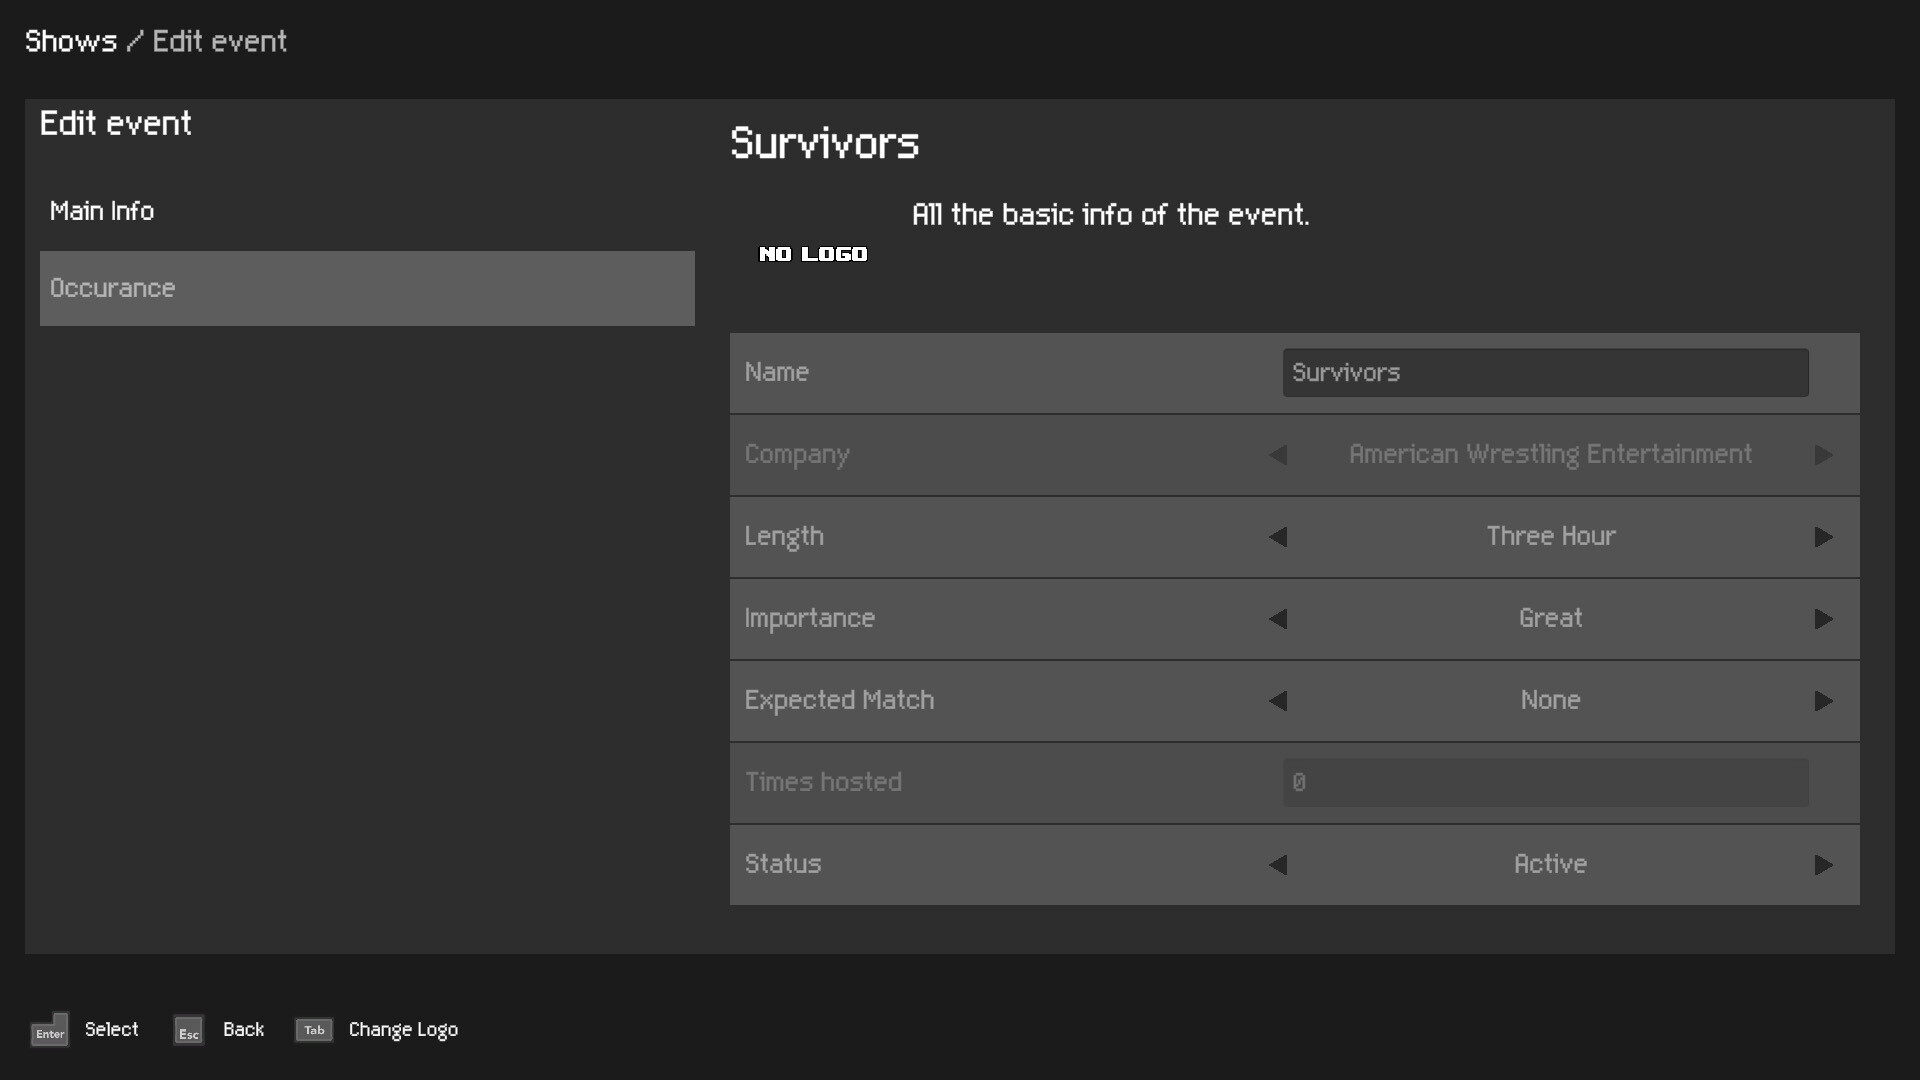Change Length from Three Hour using right arrow
The image size is (1920, 1080).
(1824, 537)
